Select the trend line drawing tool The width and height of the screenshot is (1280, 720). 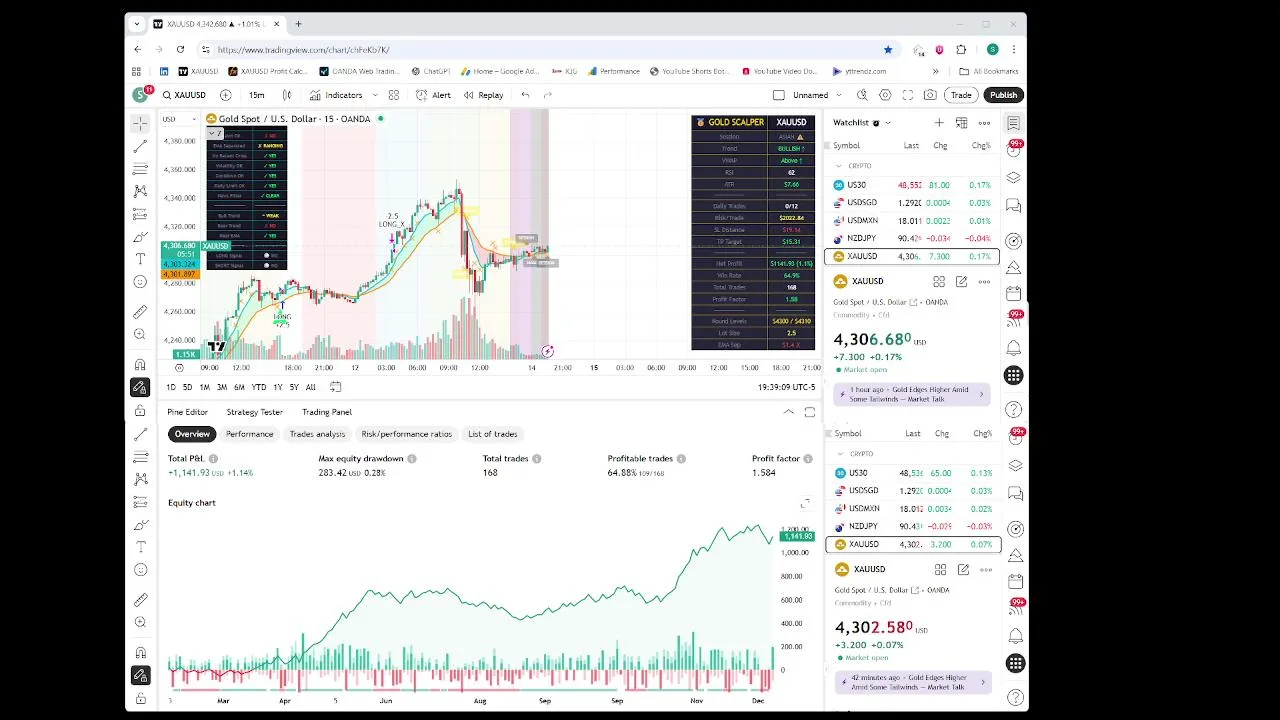[x=140, y=146]
